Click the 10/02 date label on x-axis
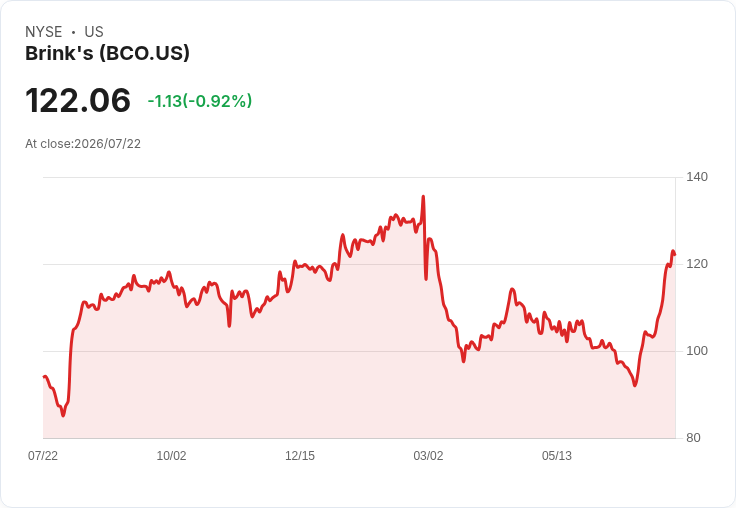Viewport: 736px width, 508px height. pyautogui.click(x=171, y=455)
